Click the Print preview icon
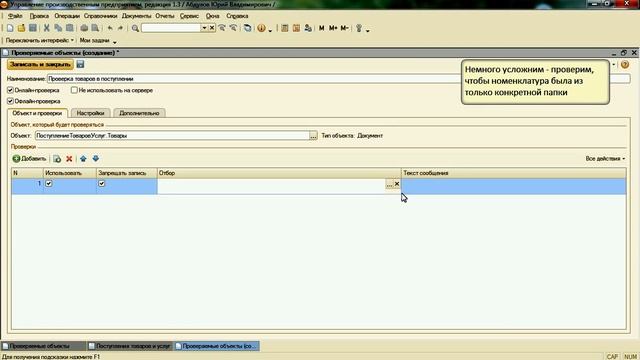This screenshot has height=360, width=640. click(95, 28)
